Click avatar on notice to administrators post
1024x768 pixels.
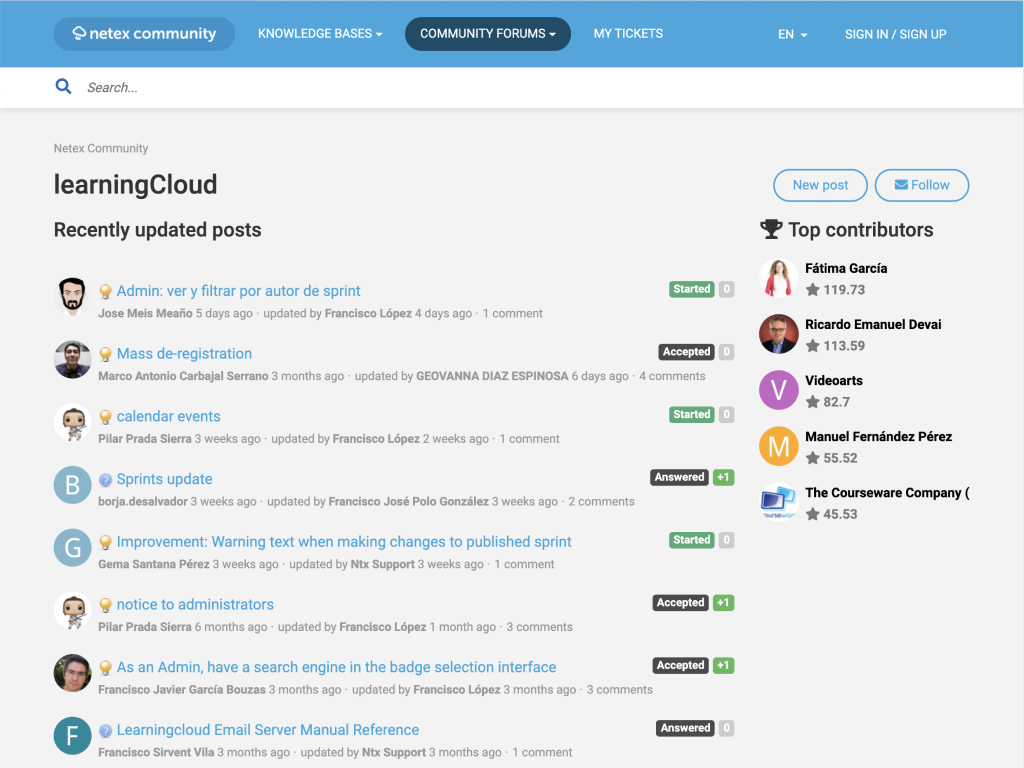point(72,610)
